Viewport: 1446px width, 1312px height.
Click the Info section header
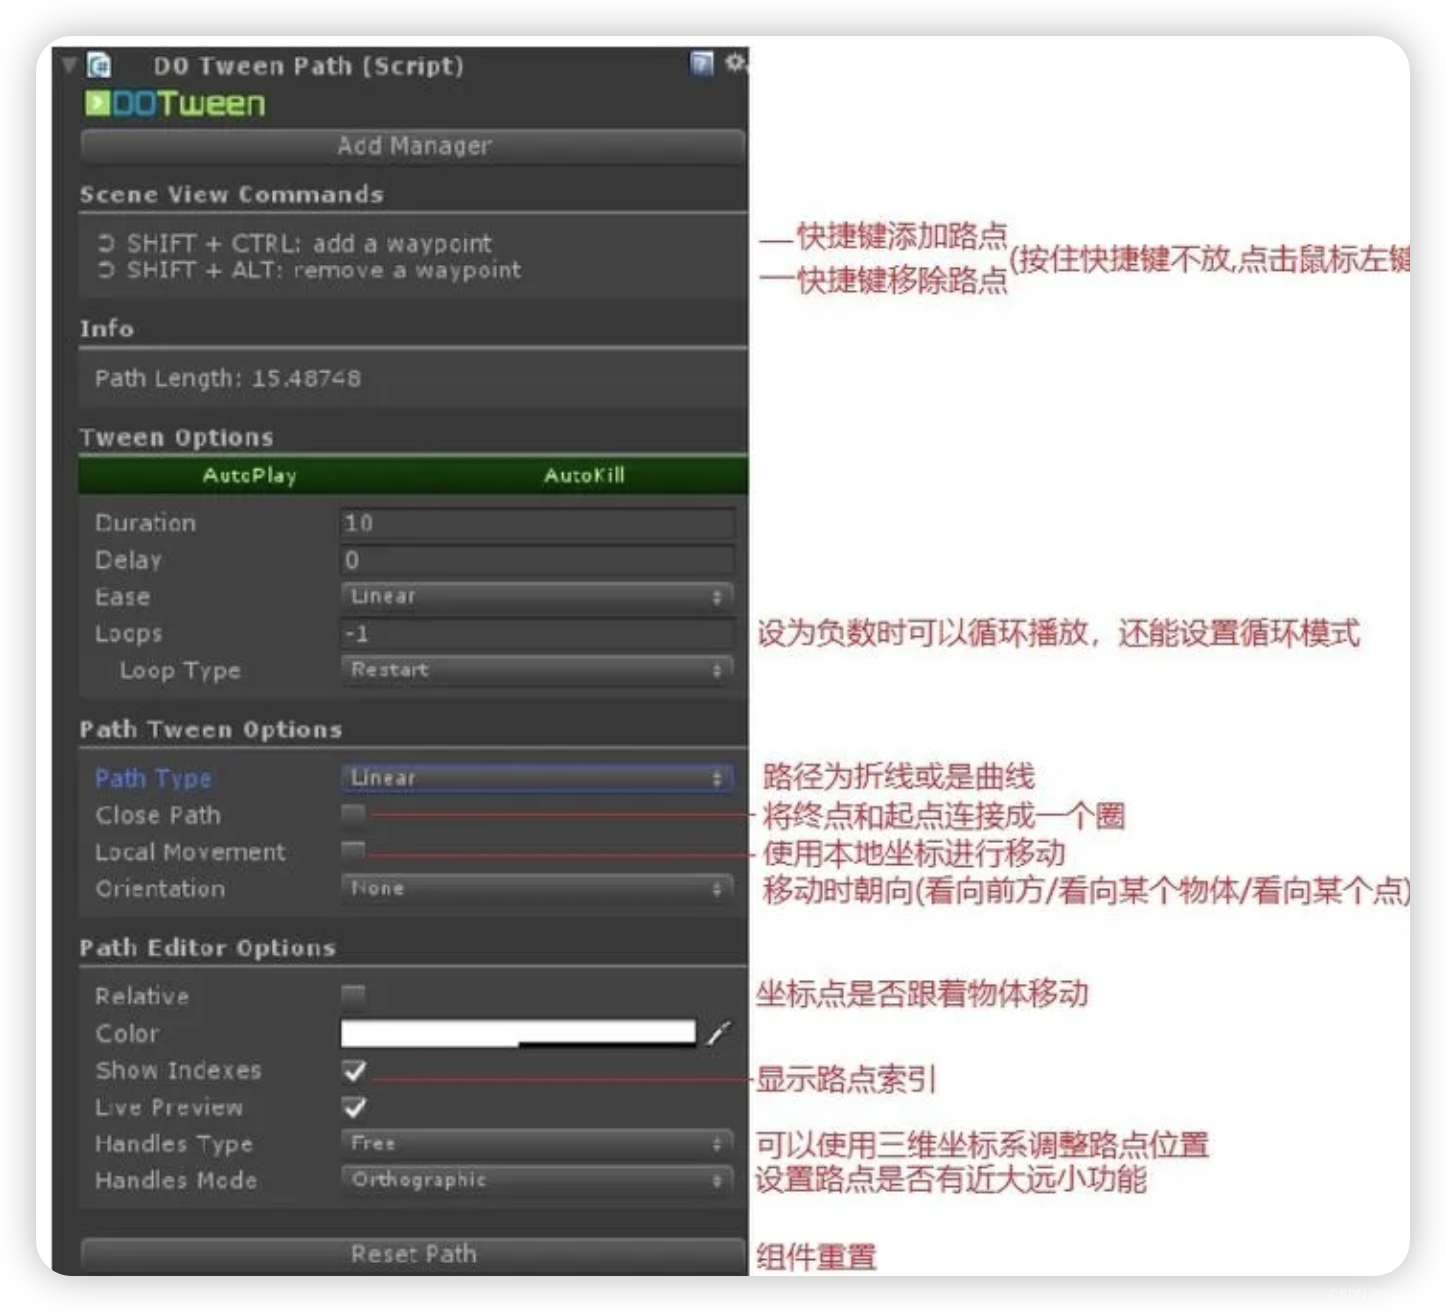coord(106,328)
